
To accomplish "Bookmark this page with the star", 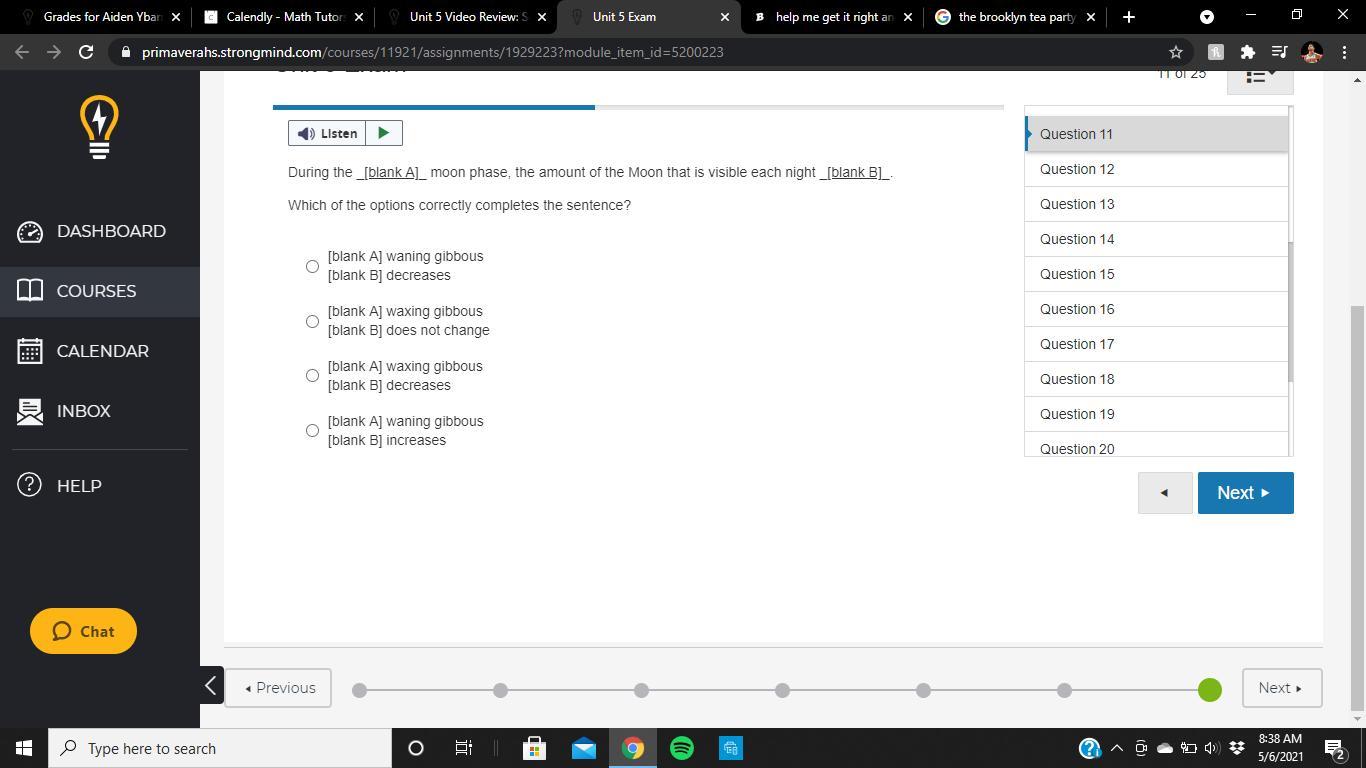I will point(1176,52).
